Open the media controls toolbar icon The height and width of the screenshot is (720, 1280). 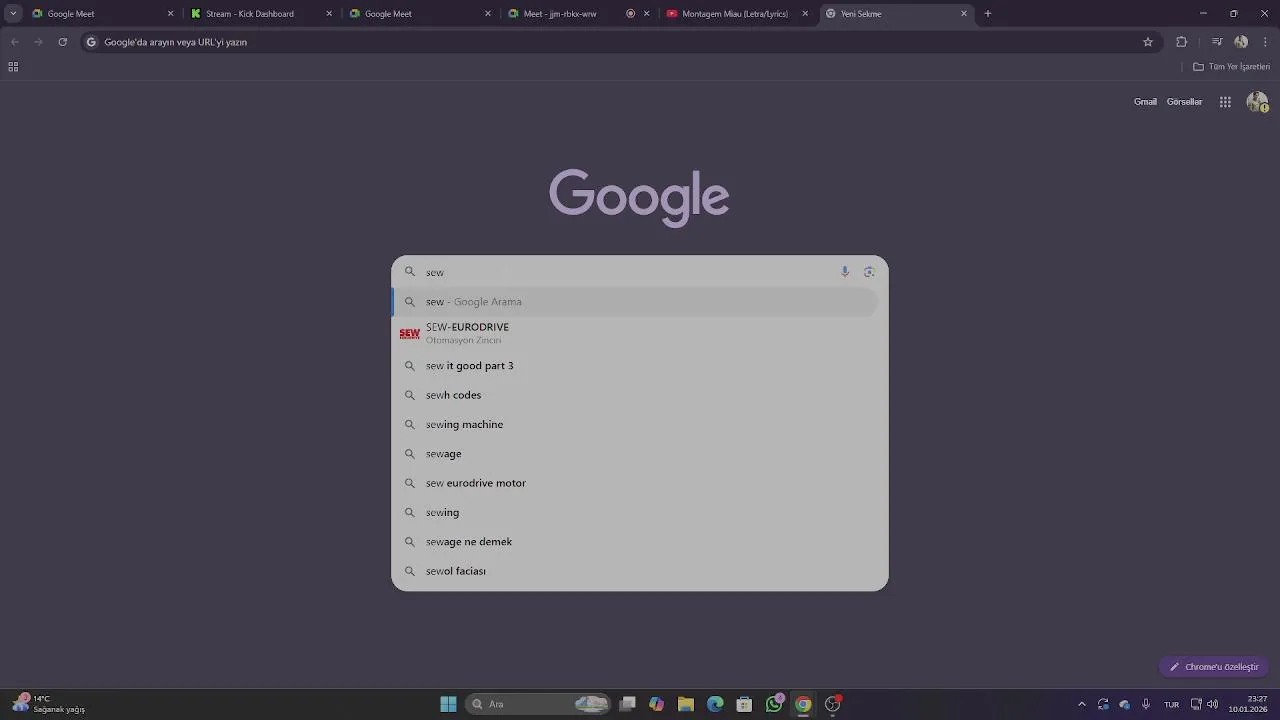point(1217,42)
